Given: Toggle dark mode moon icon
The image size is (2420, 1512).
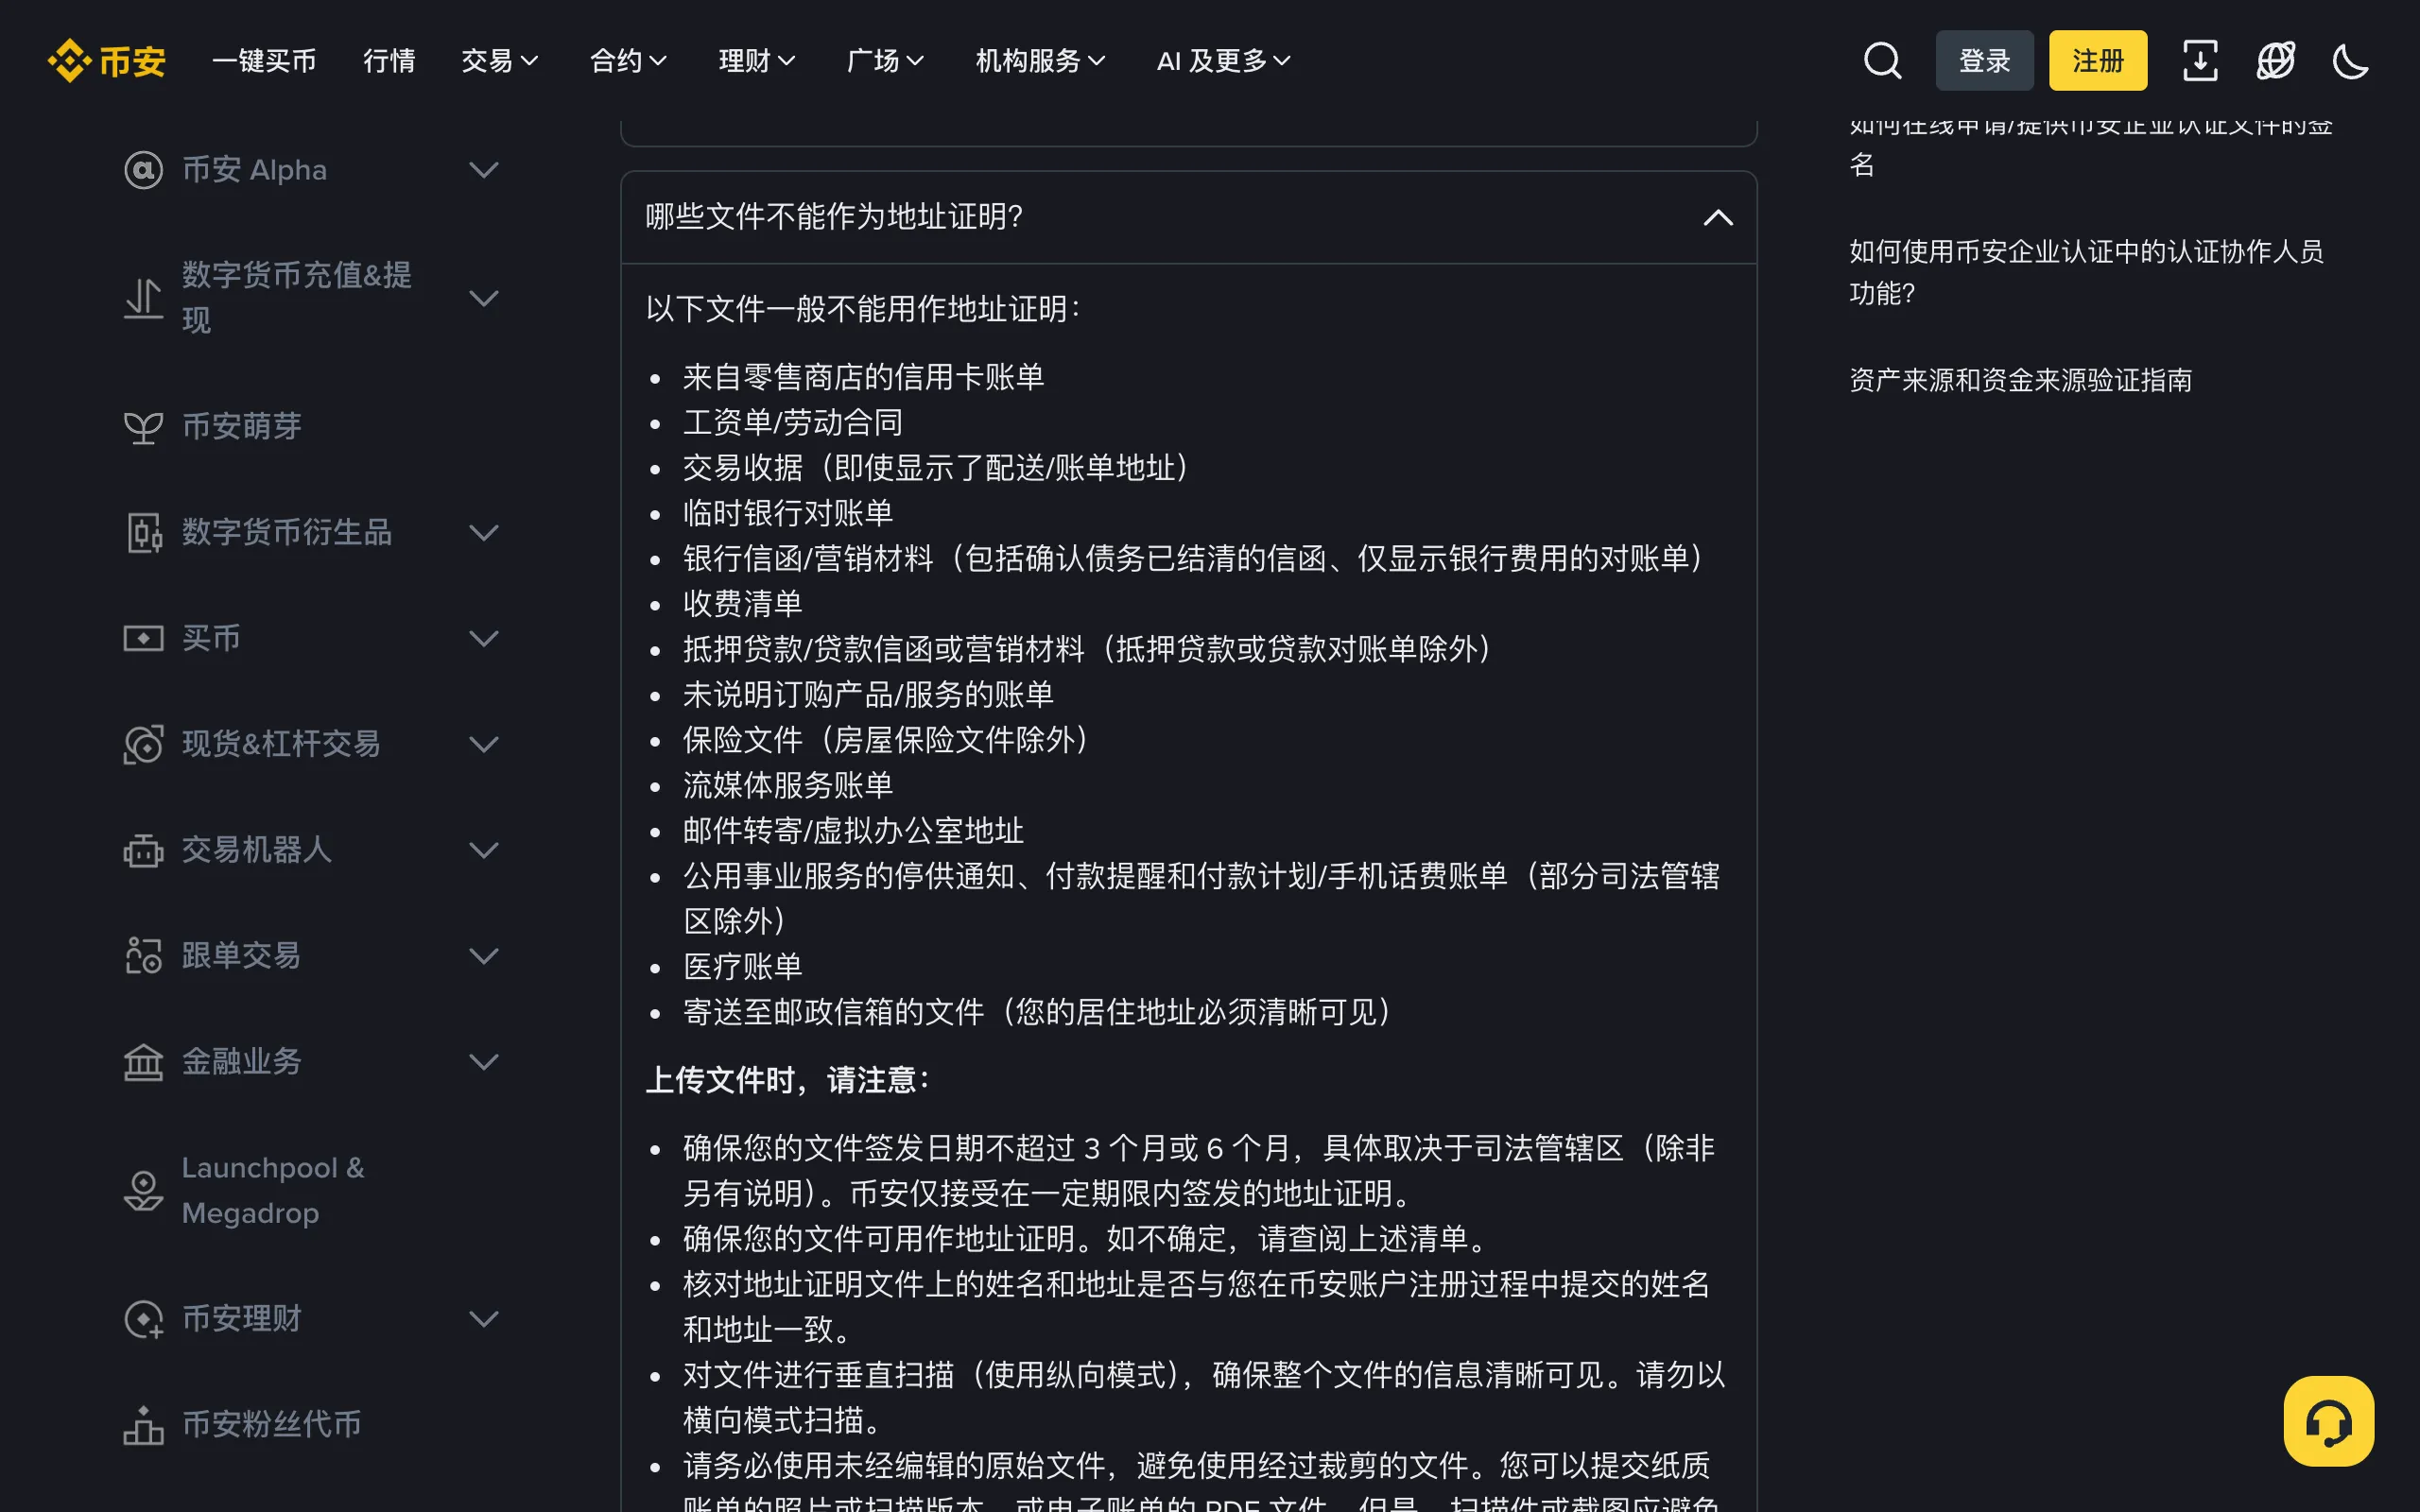Looking at the screenshot, I should [2350, 61].
